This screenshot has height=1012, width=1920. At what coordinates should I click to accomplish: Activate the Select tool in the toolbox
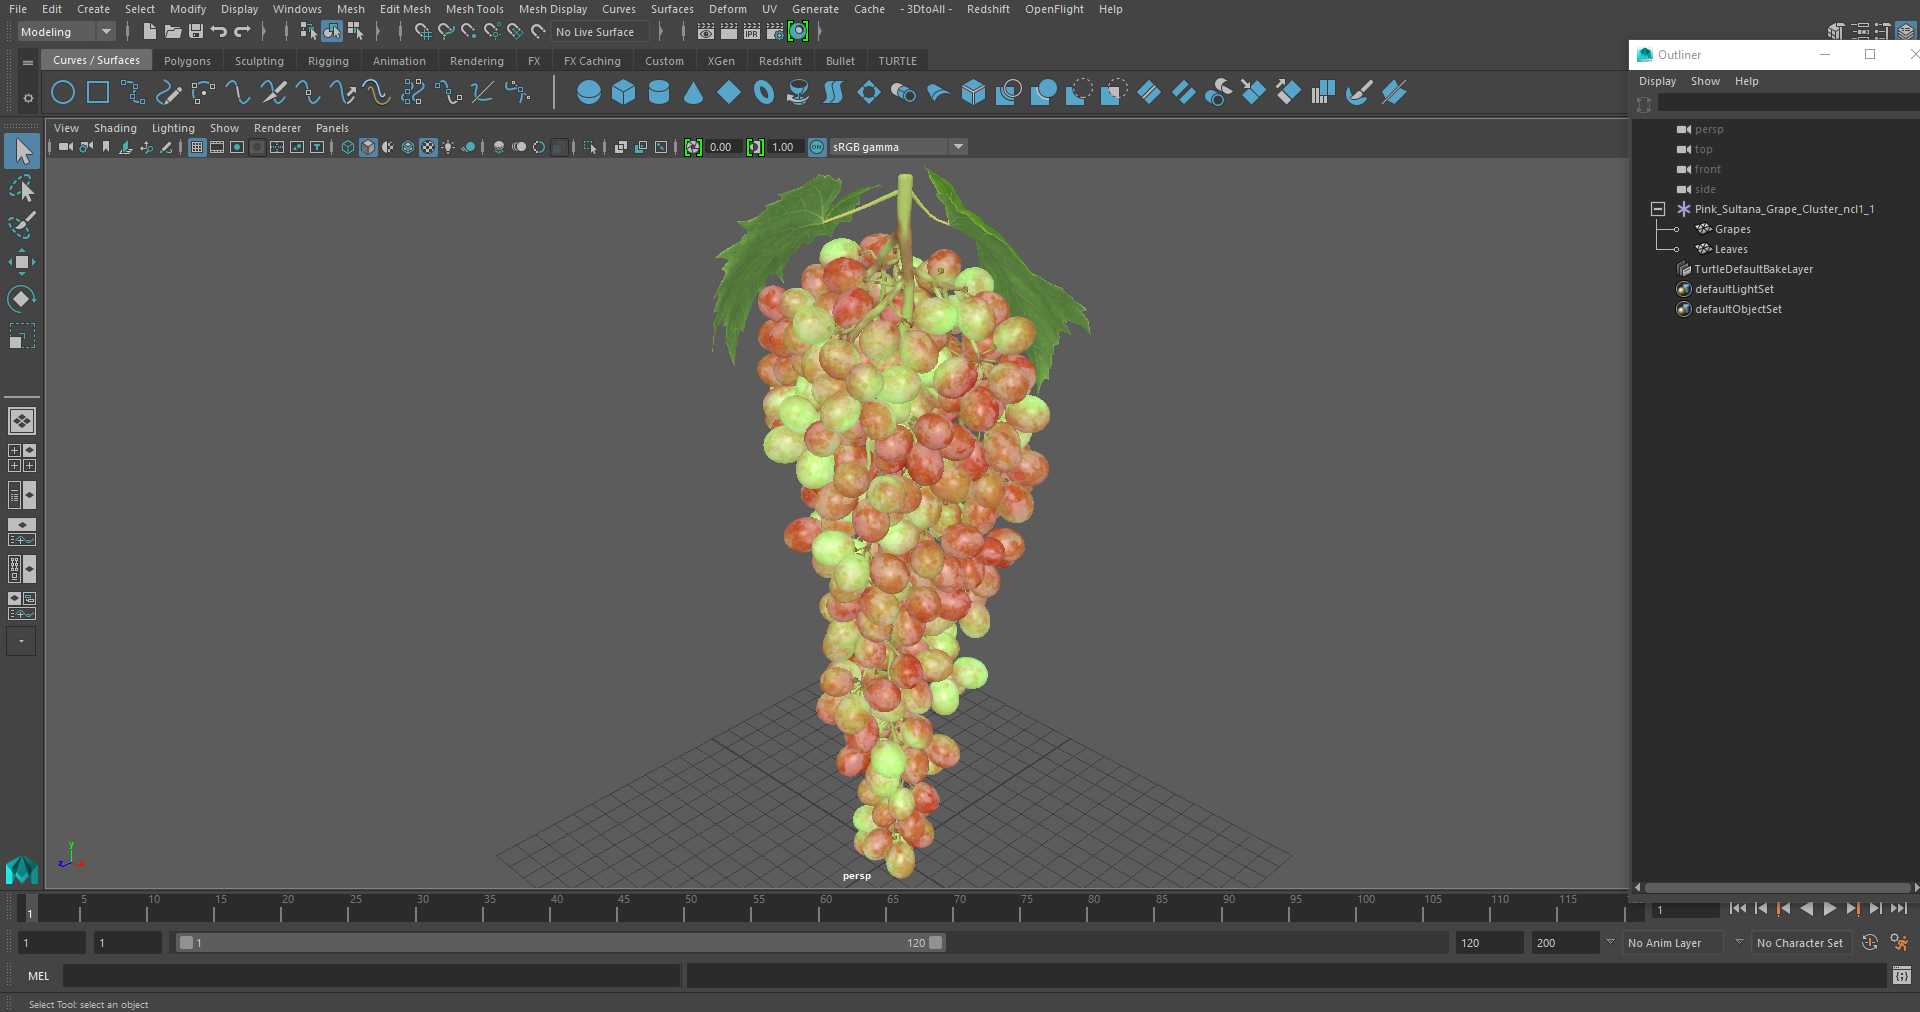coord(22,152)
